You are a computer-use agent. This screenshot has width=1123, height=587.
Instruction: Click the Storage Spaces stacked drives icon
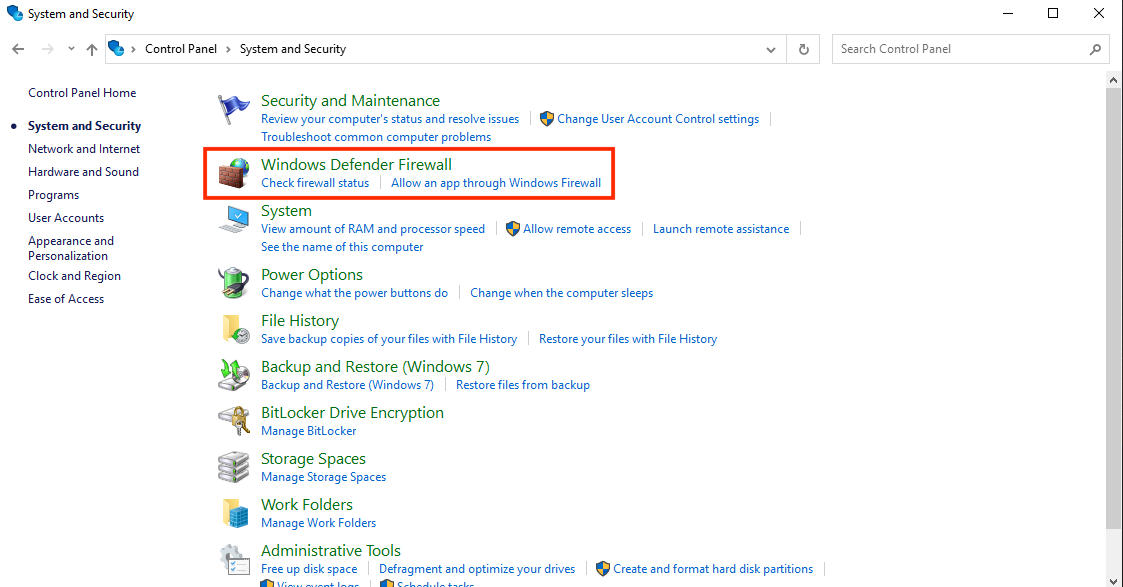coord(233,467)
